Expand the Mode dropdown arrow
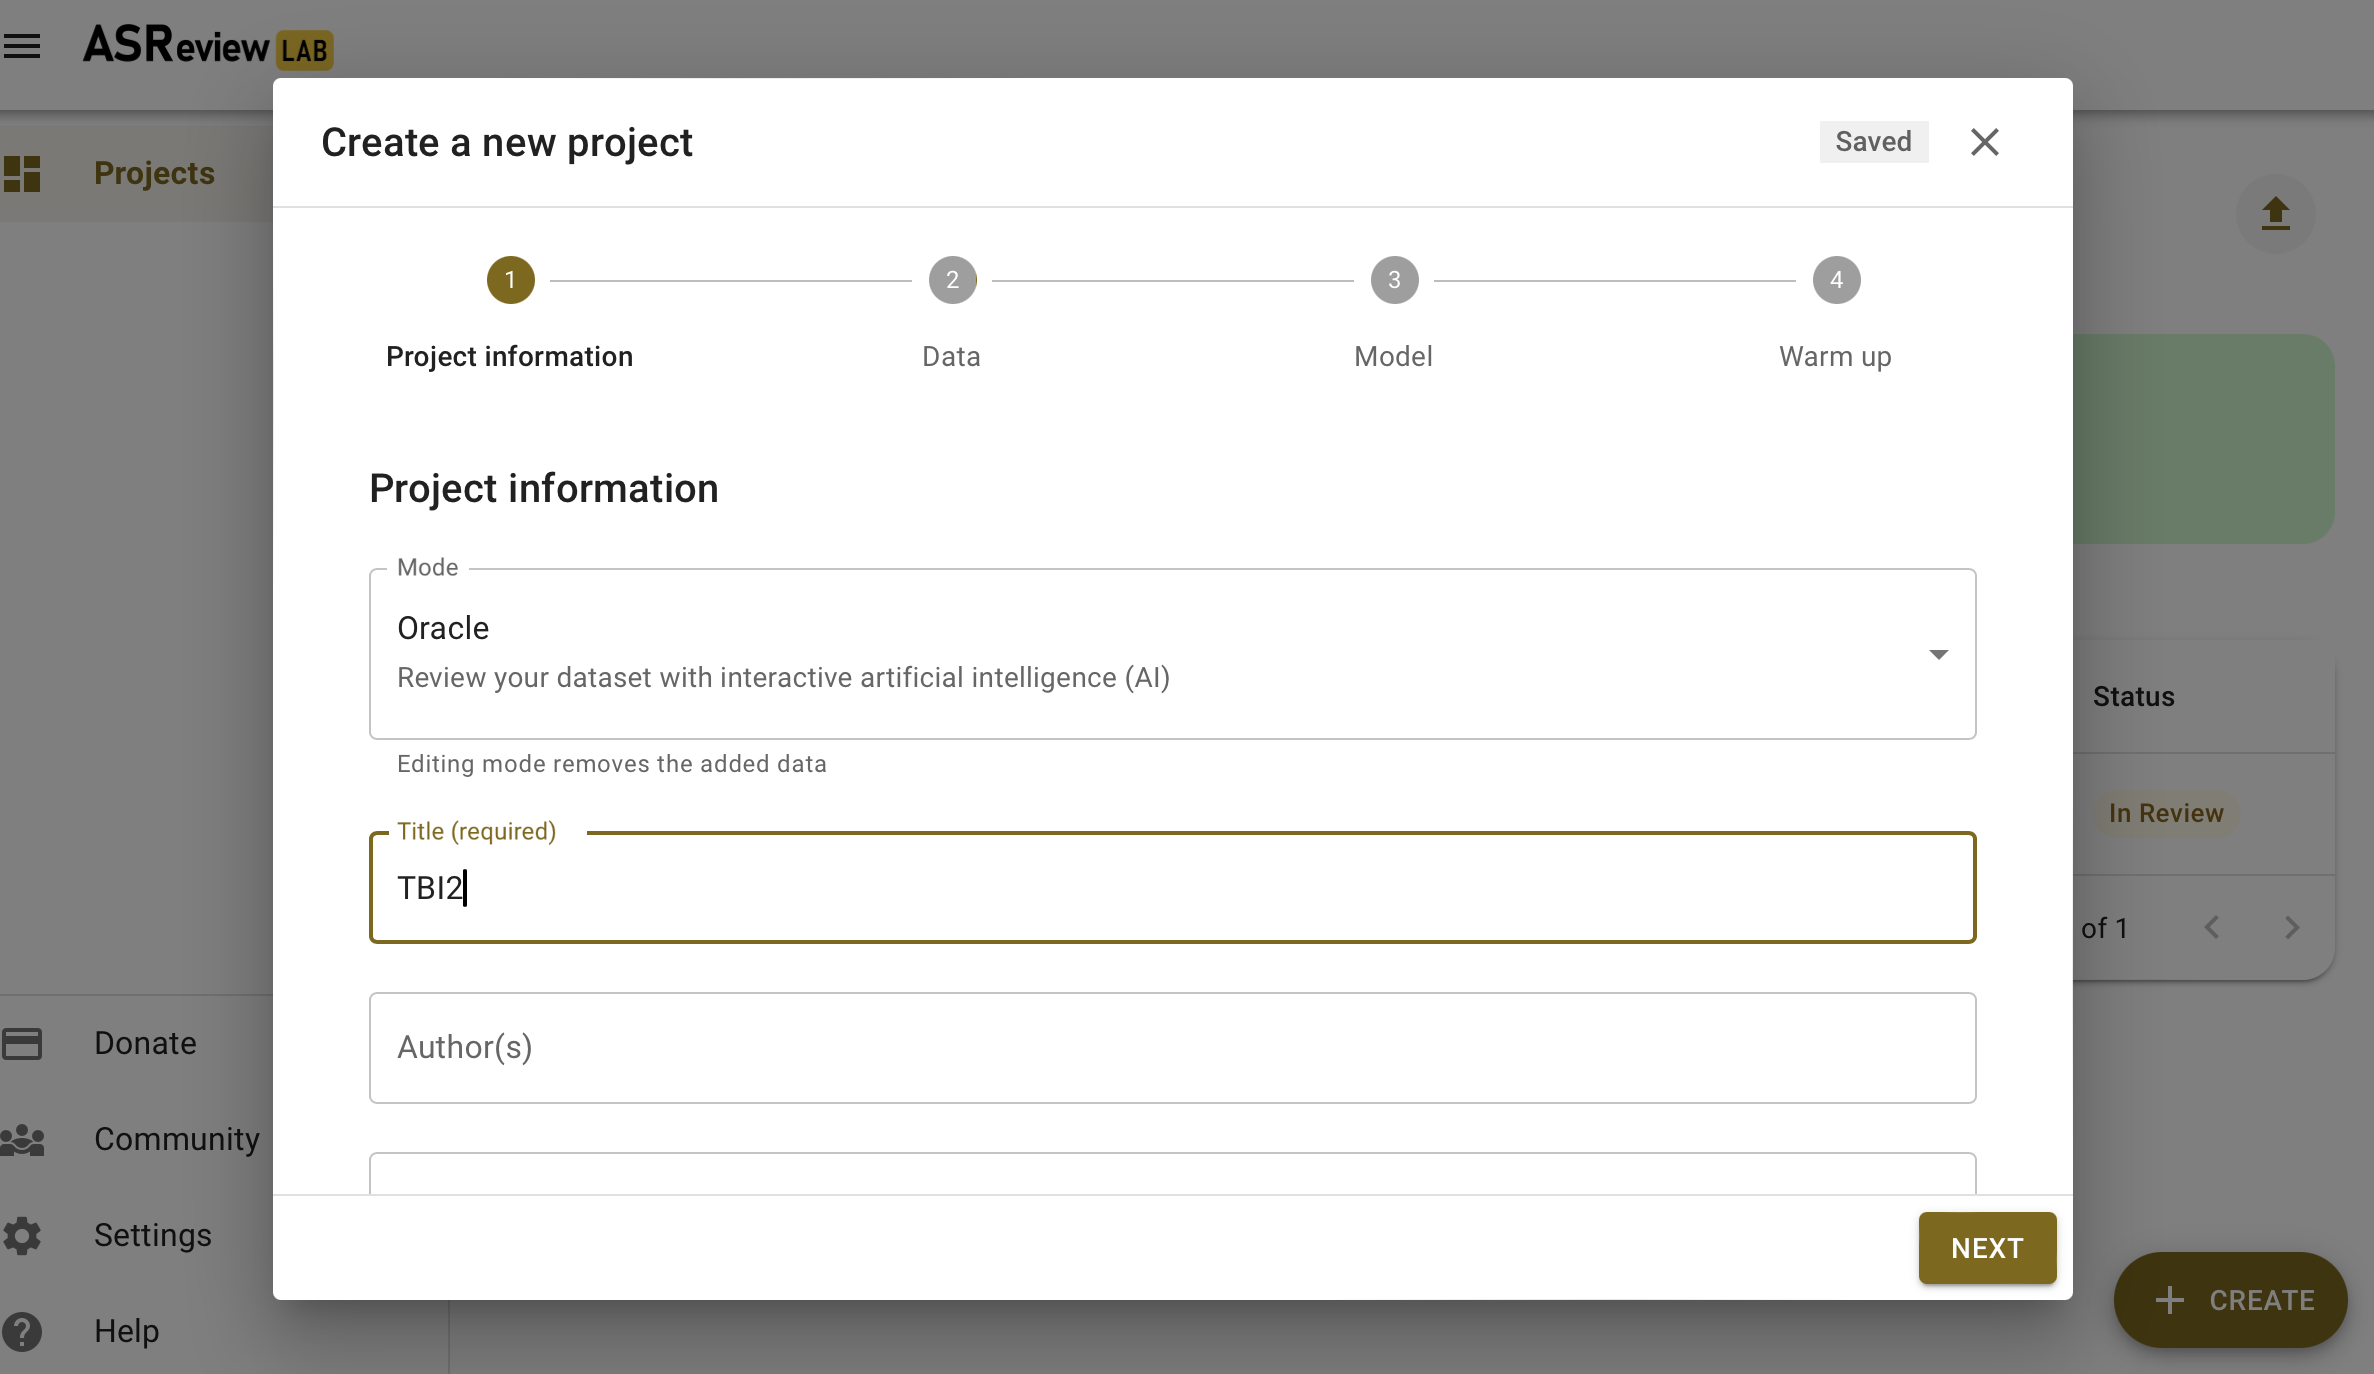The image size is (2374, 1374). pyautogui.click(x=1938, y=654)
